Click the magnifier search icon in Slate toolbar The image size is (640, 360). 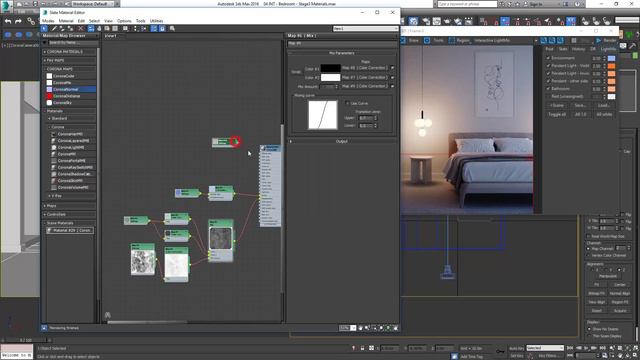172,29
